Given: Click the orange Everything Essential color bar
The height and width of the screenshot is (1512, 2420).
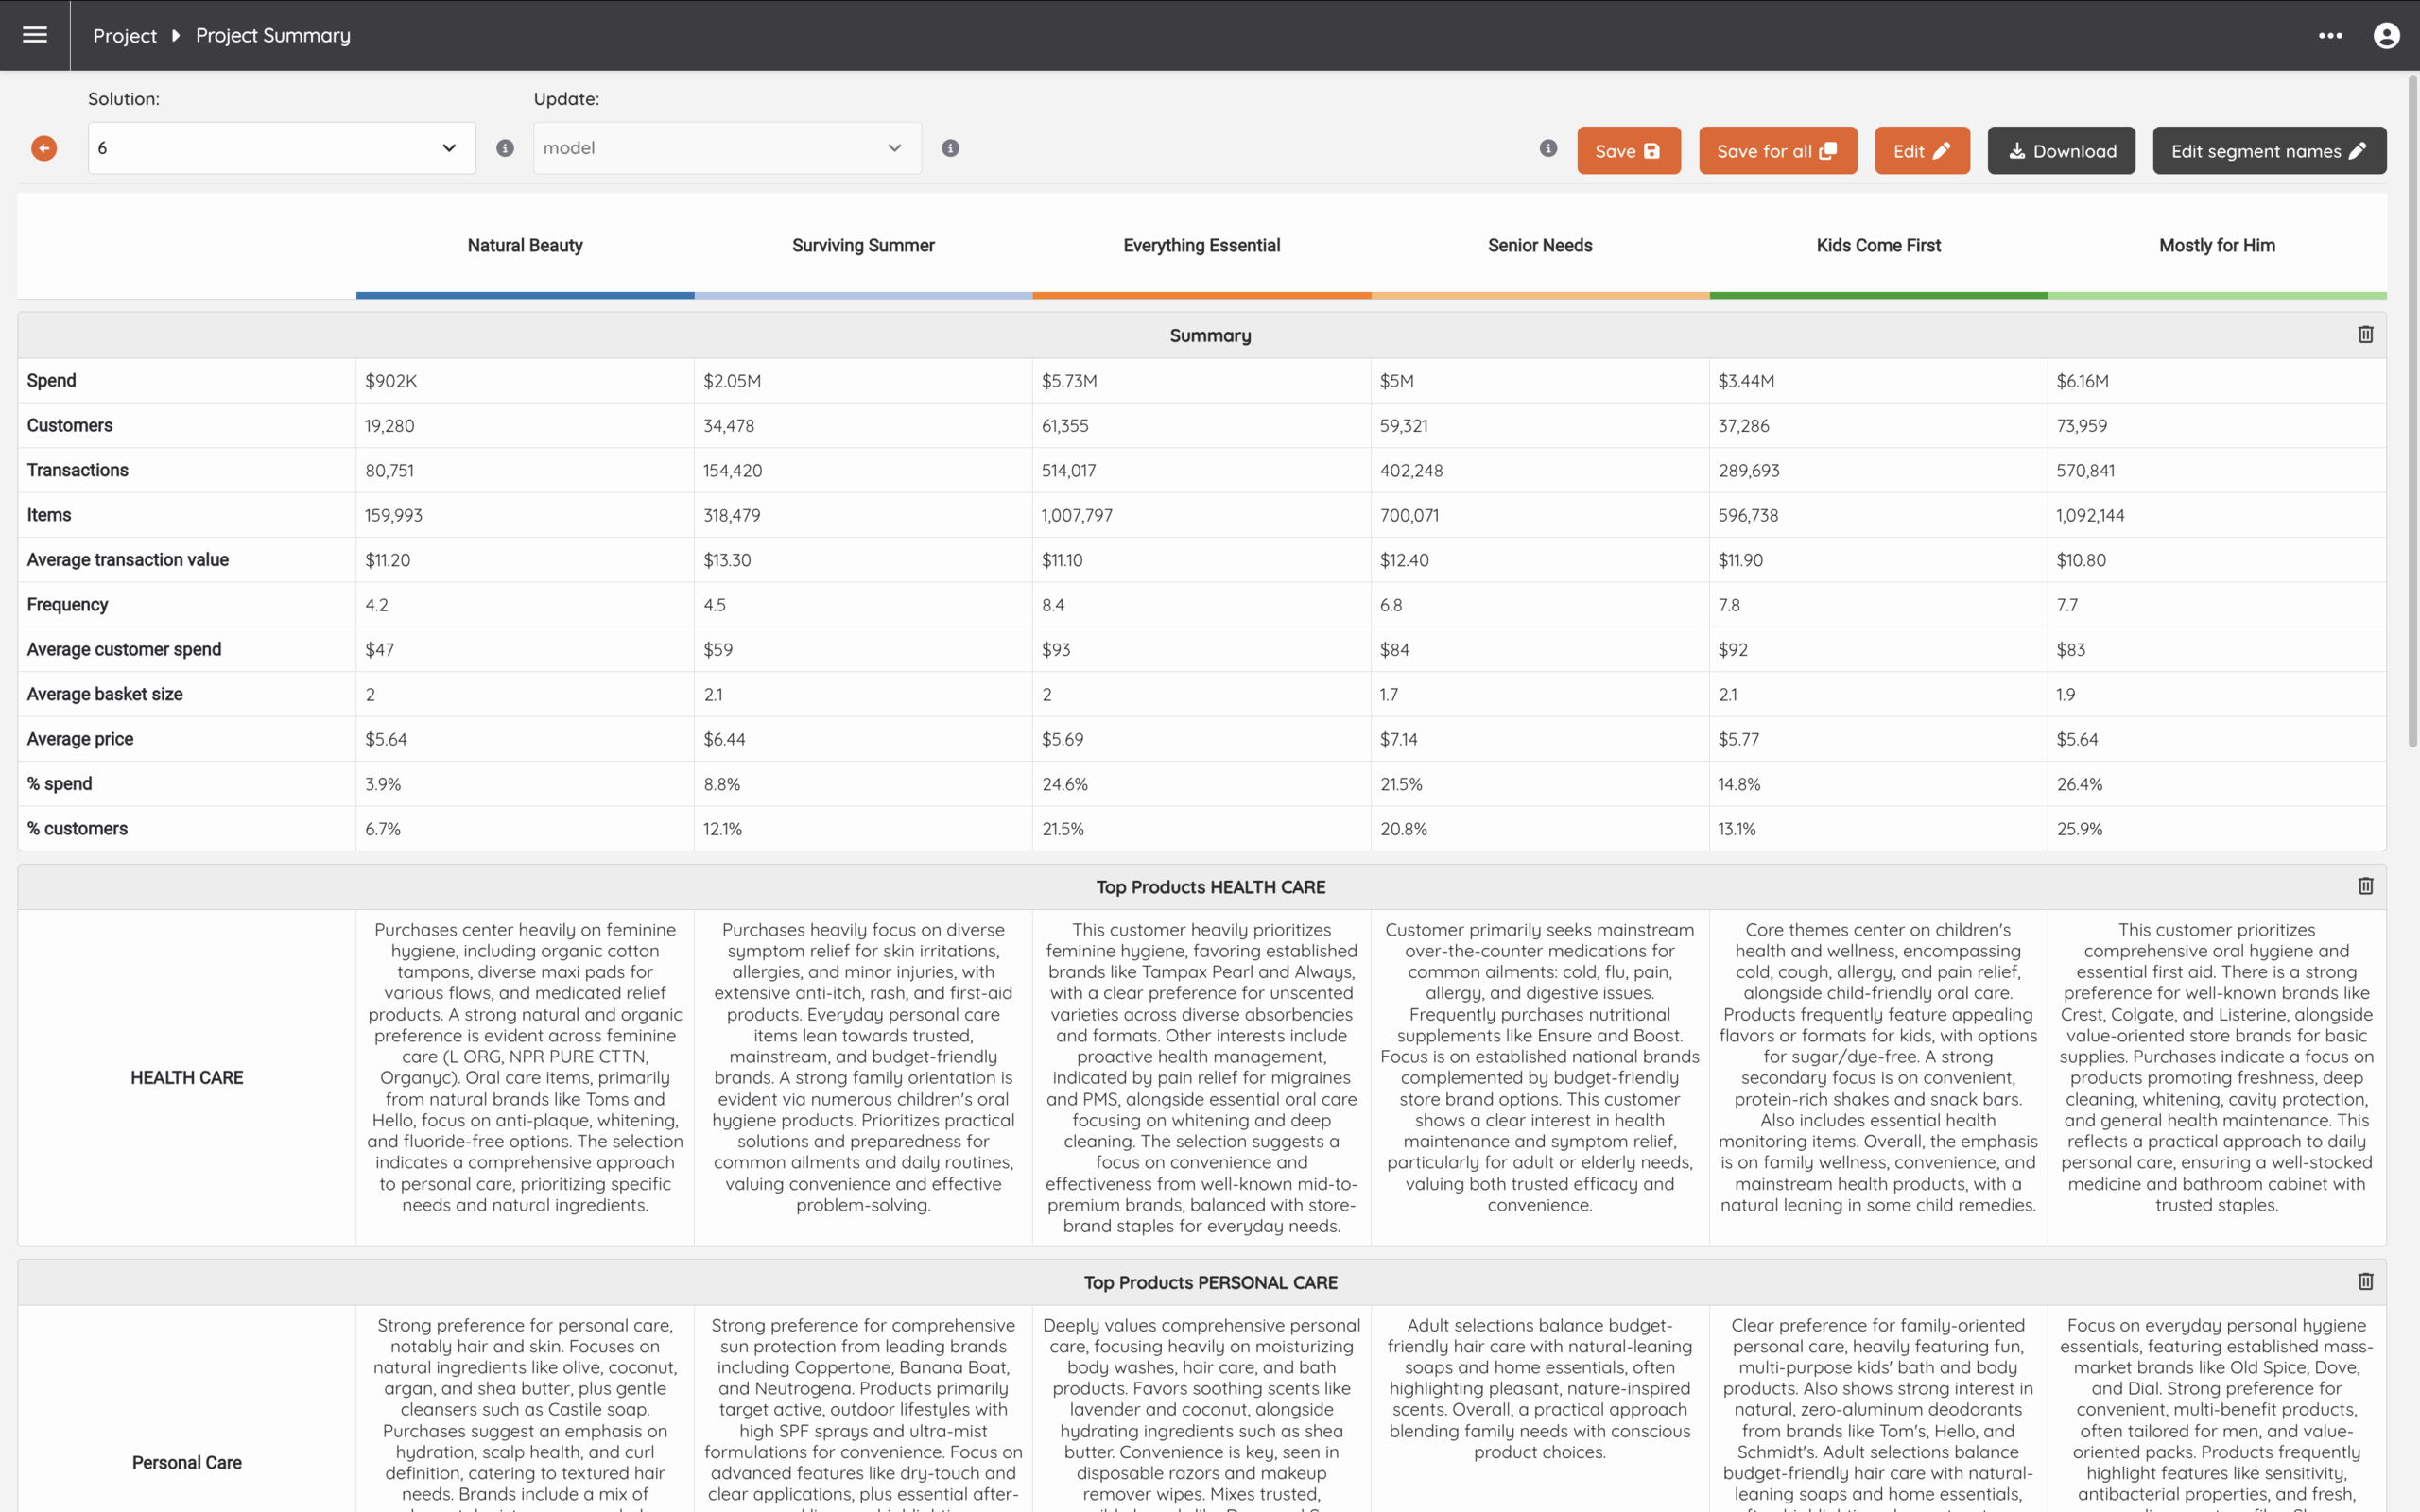Looking at the screenshot, I should (1201, 295).
